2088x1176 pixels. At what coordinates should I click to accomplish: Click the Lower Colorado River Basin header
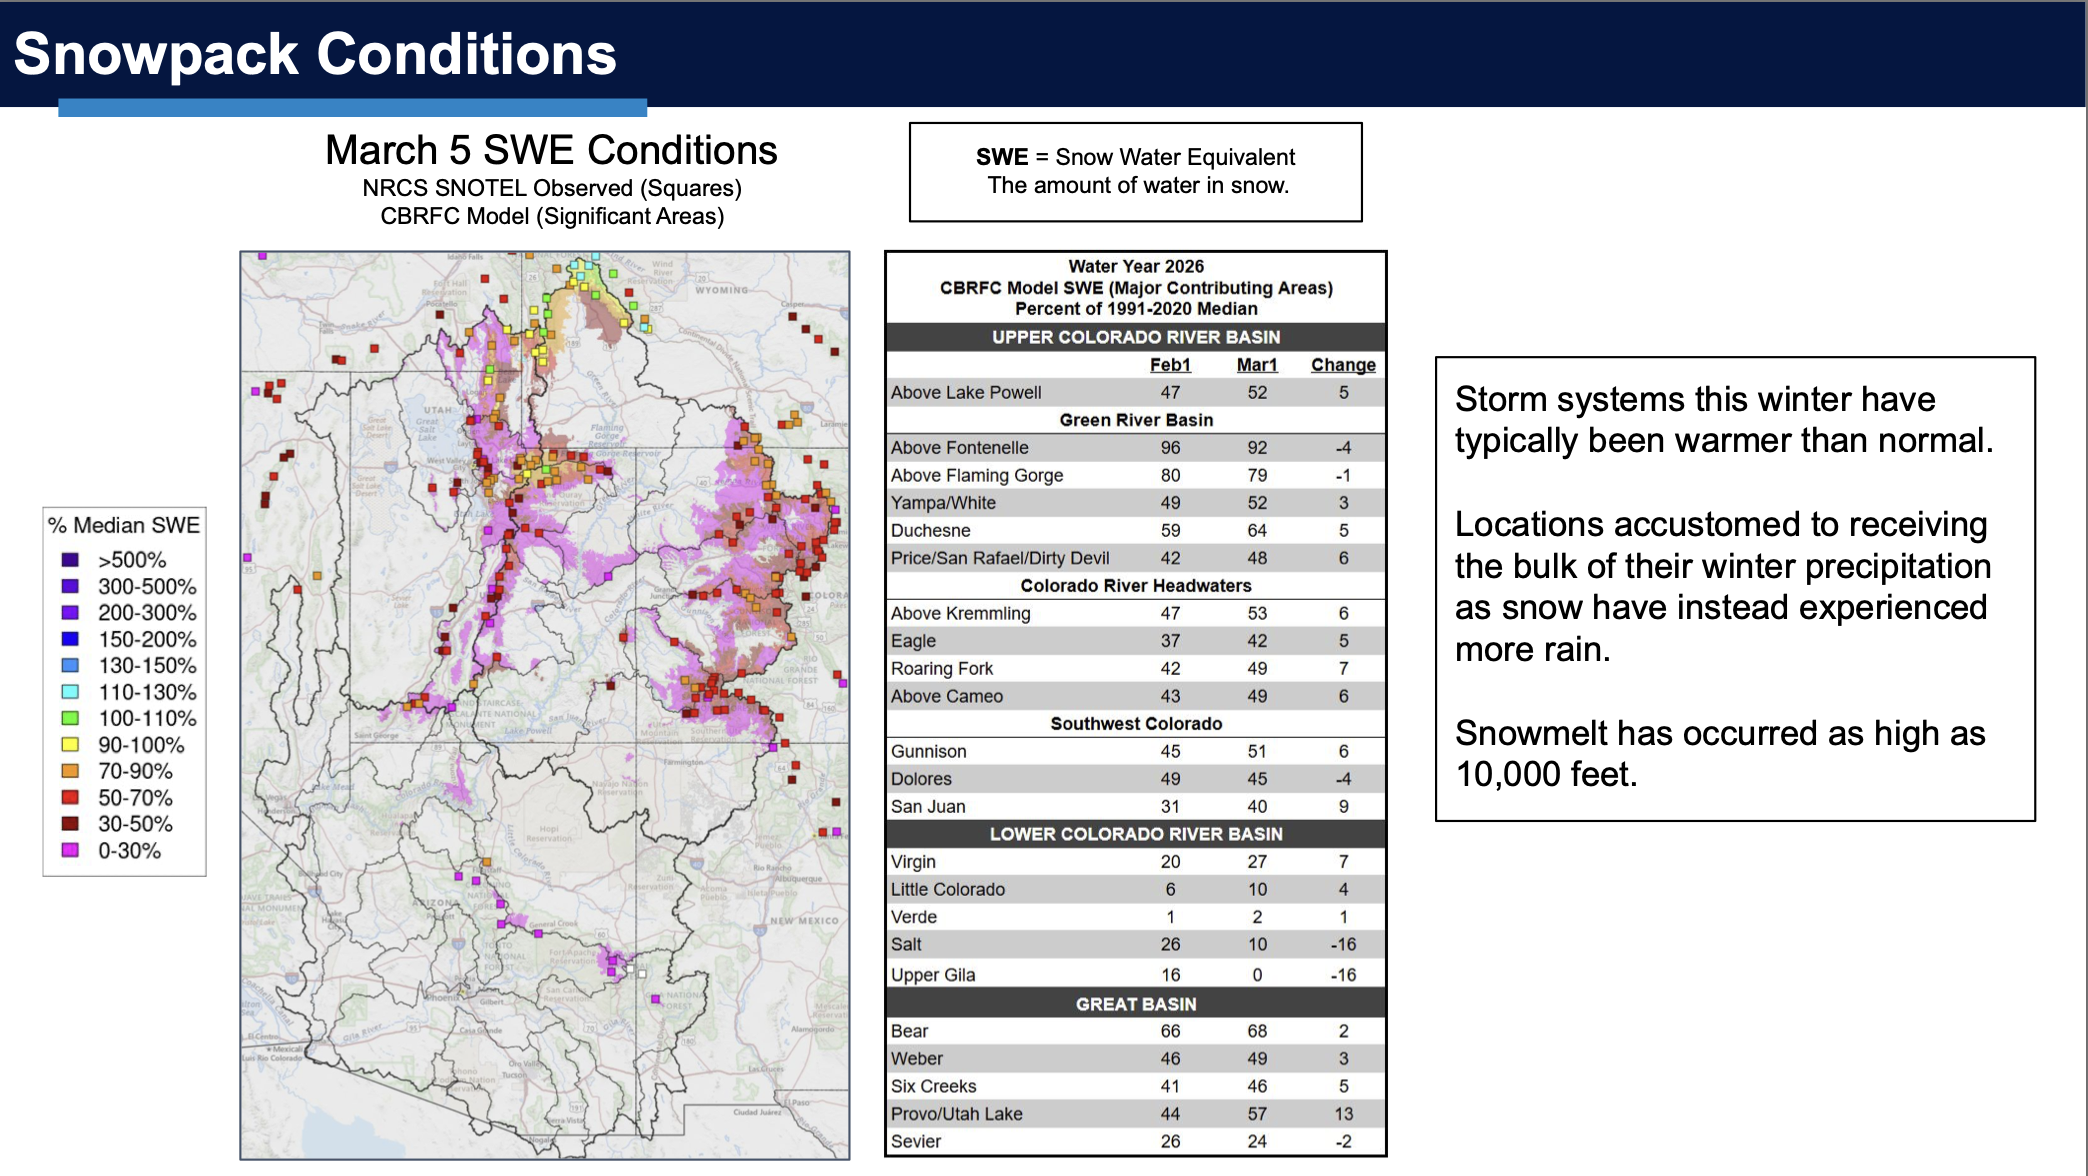1135,834
